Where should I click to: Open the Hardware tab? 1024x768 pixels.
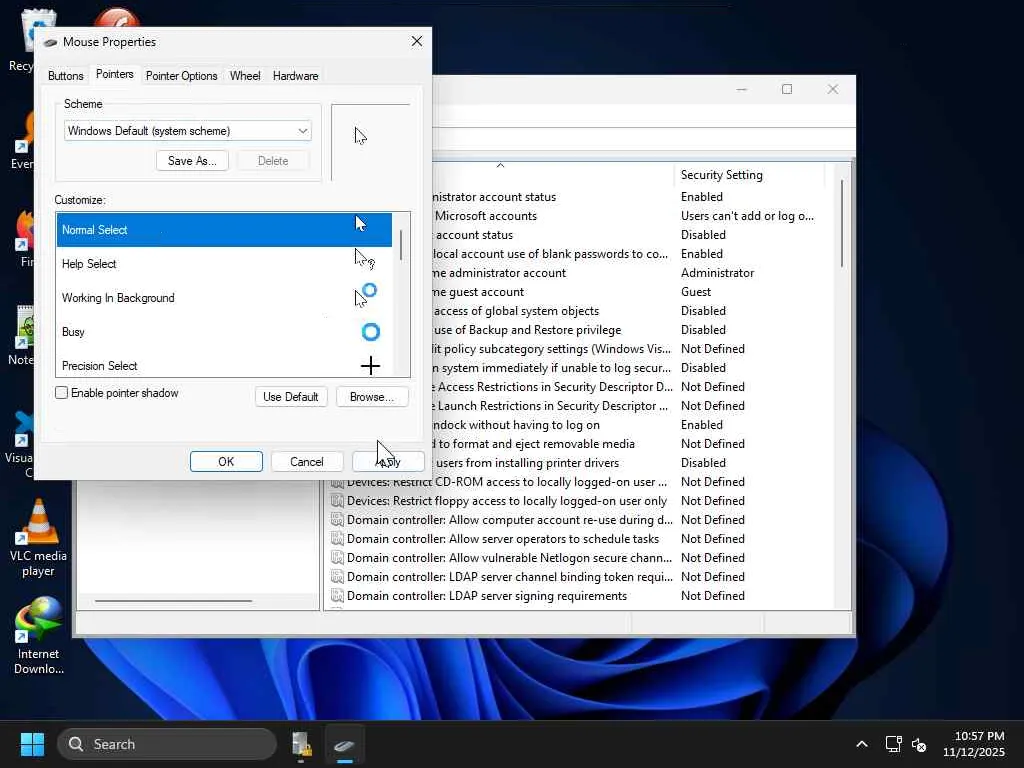[x=295, y=76]
